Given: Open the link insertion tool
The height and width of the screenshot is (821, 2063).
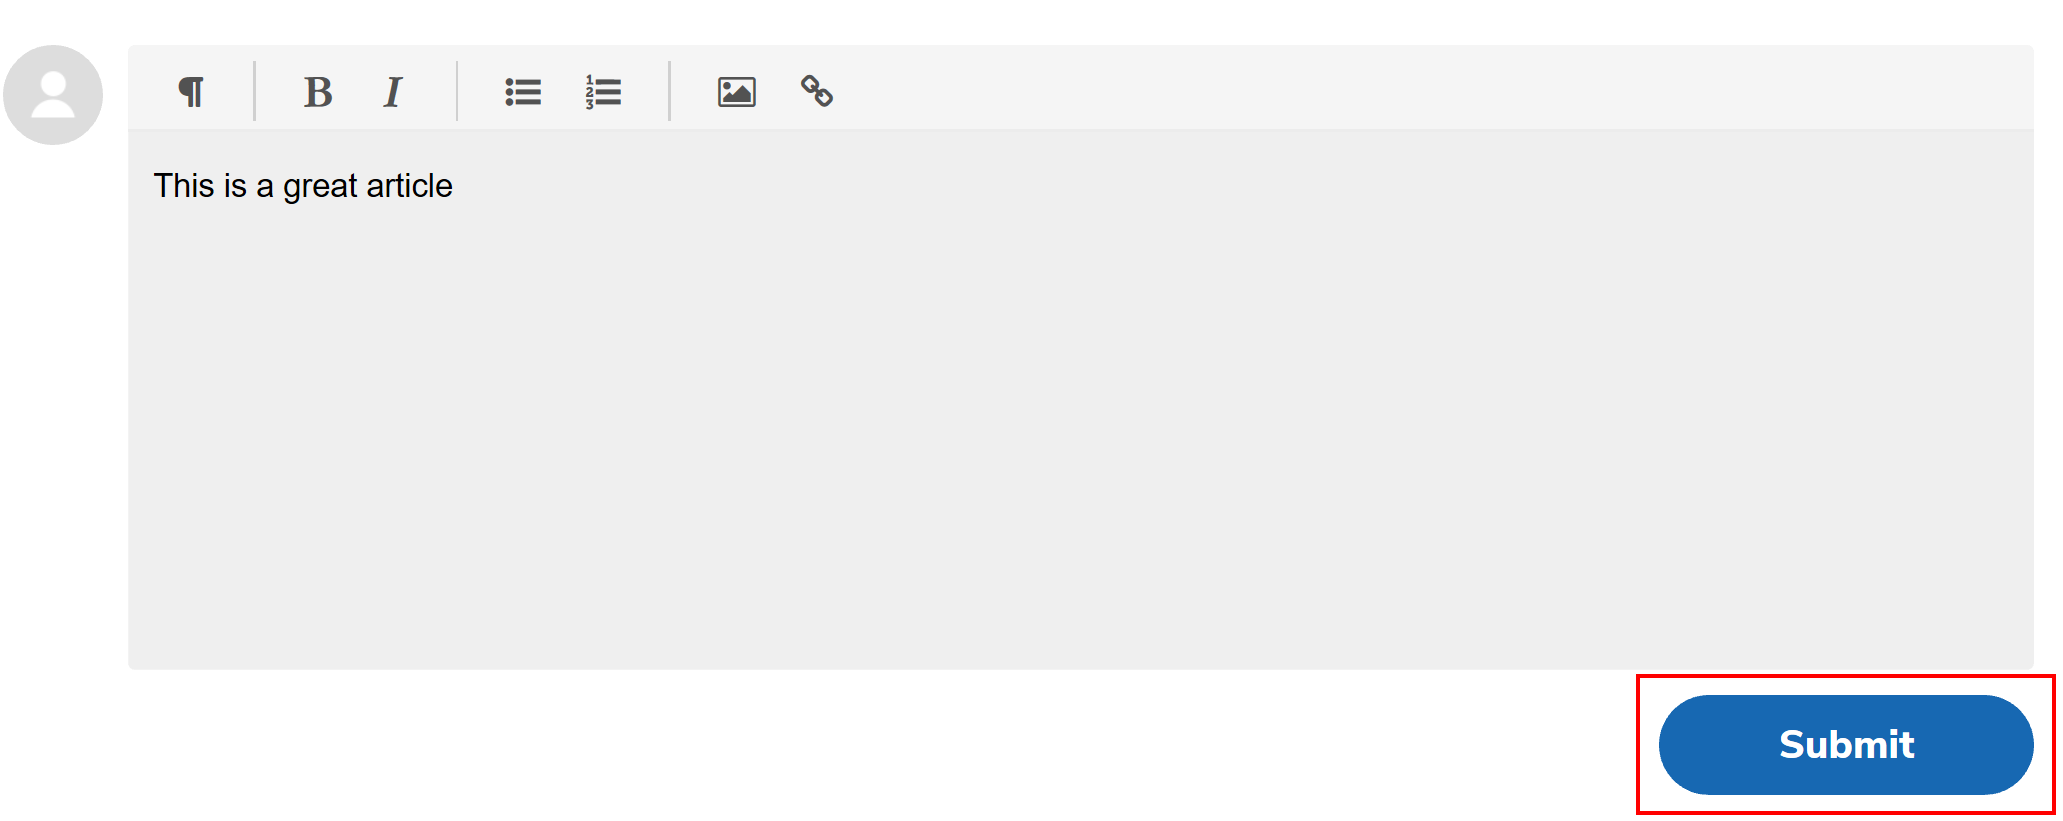Looking at the screenshot, I should (x=817, y=91).
